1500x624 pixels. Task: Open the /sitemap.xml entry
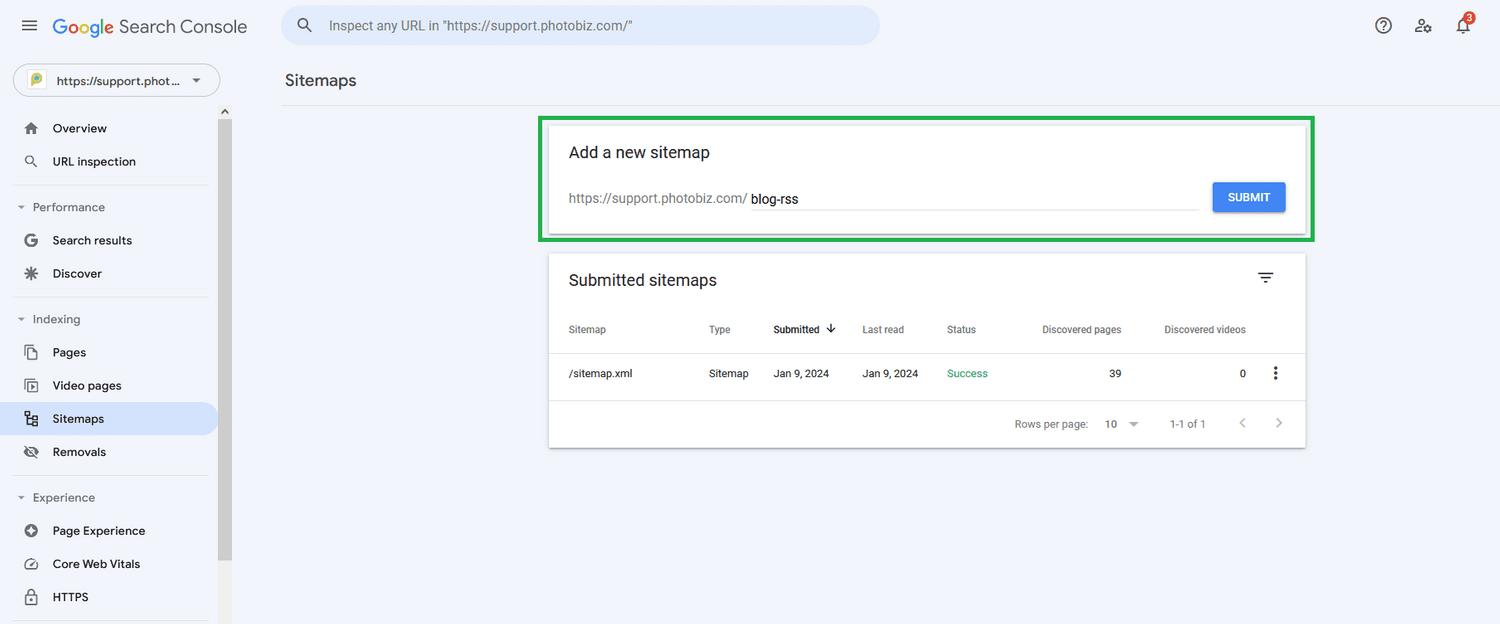(600, 372)
